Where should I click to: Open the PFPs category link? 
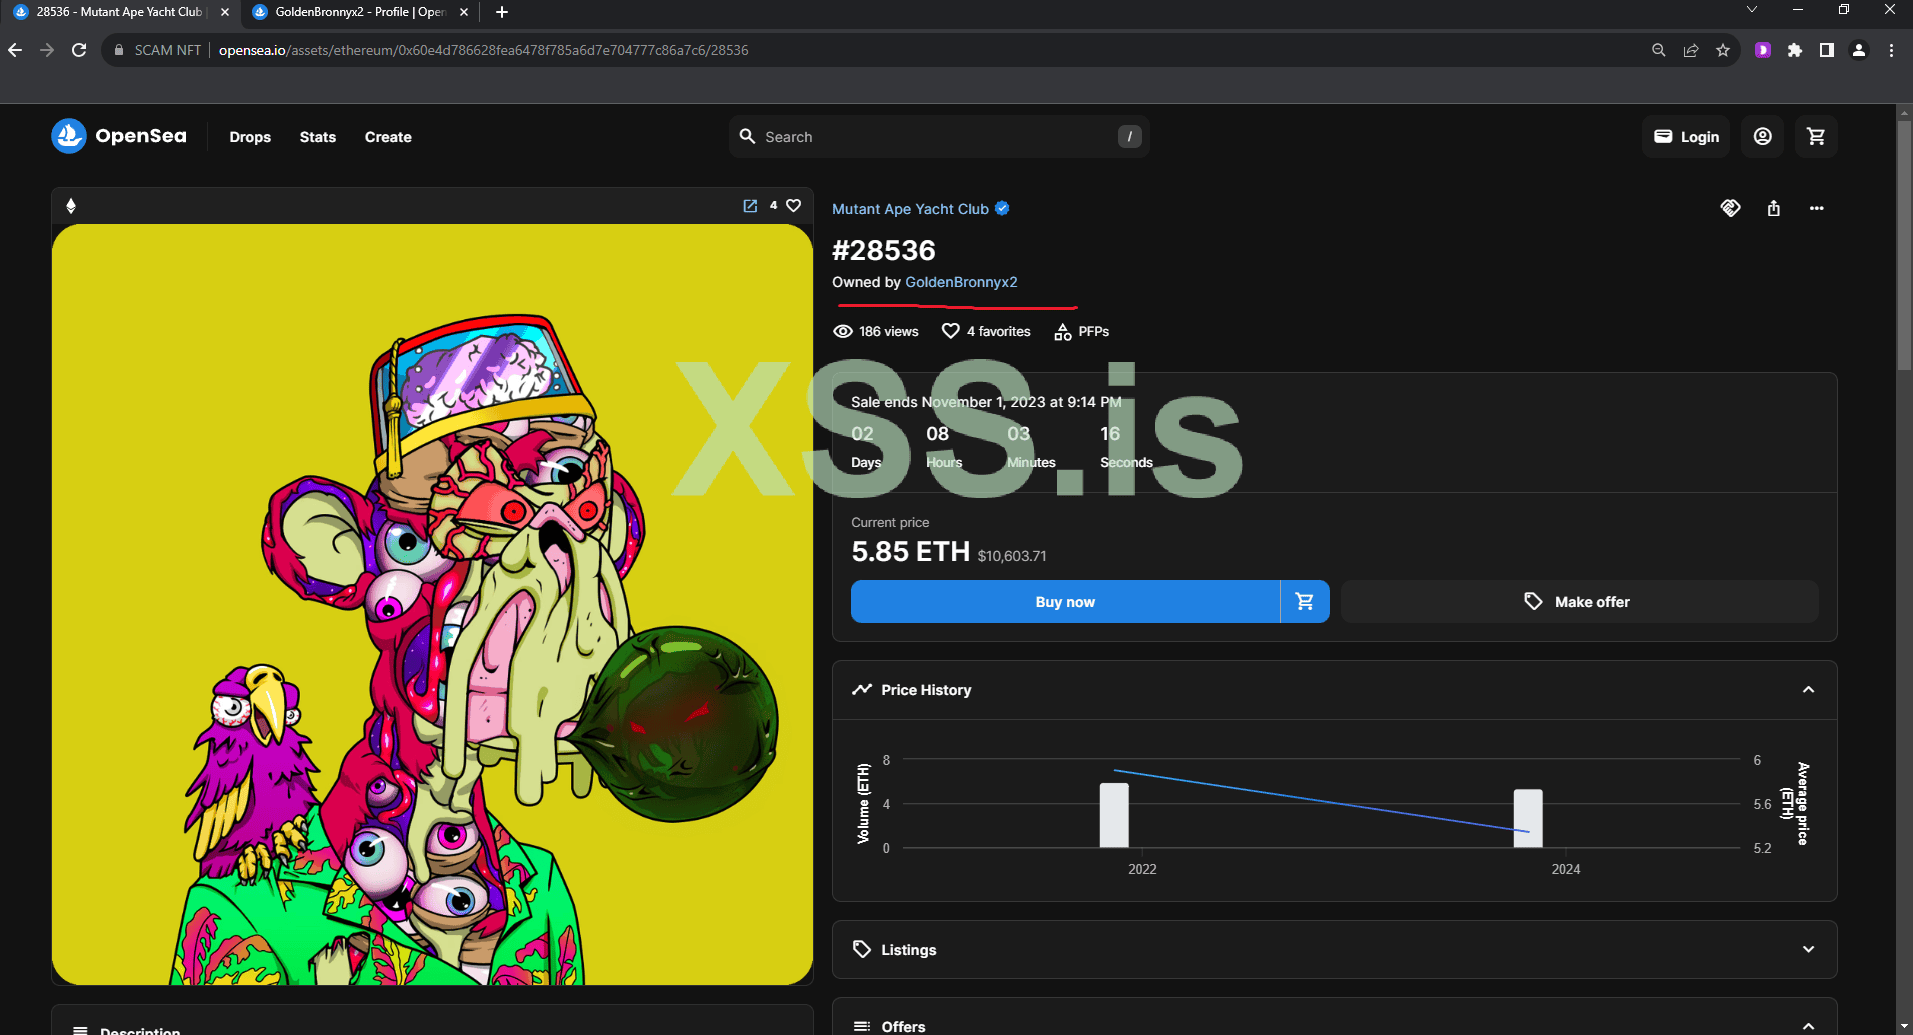[1082, 331]
